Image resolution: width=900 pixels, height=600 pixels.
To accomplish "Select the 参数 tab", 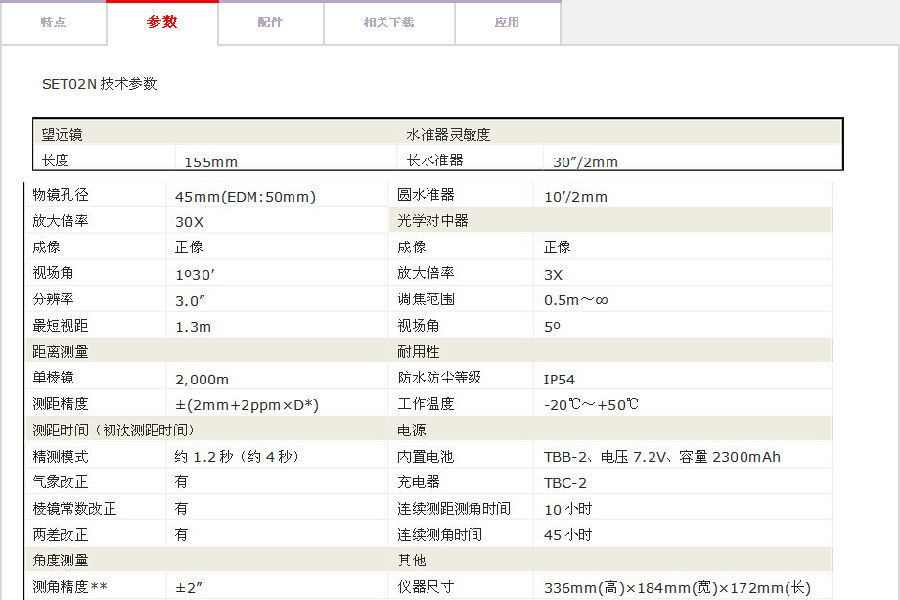I will 162,22.
